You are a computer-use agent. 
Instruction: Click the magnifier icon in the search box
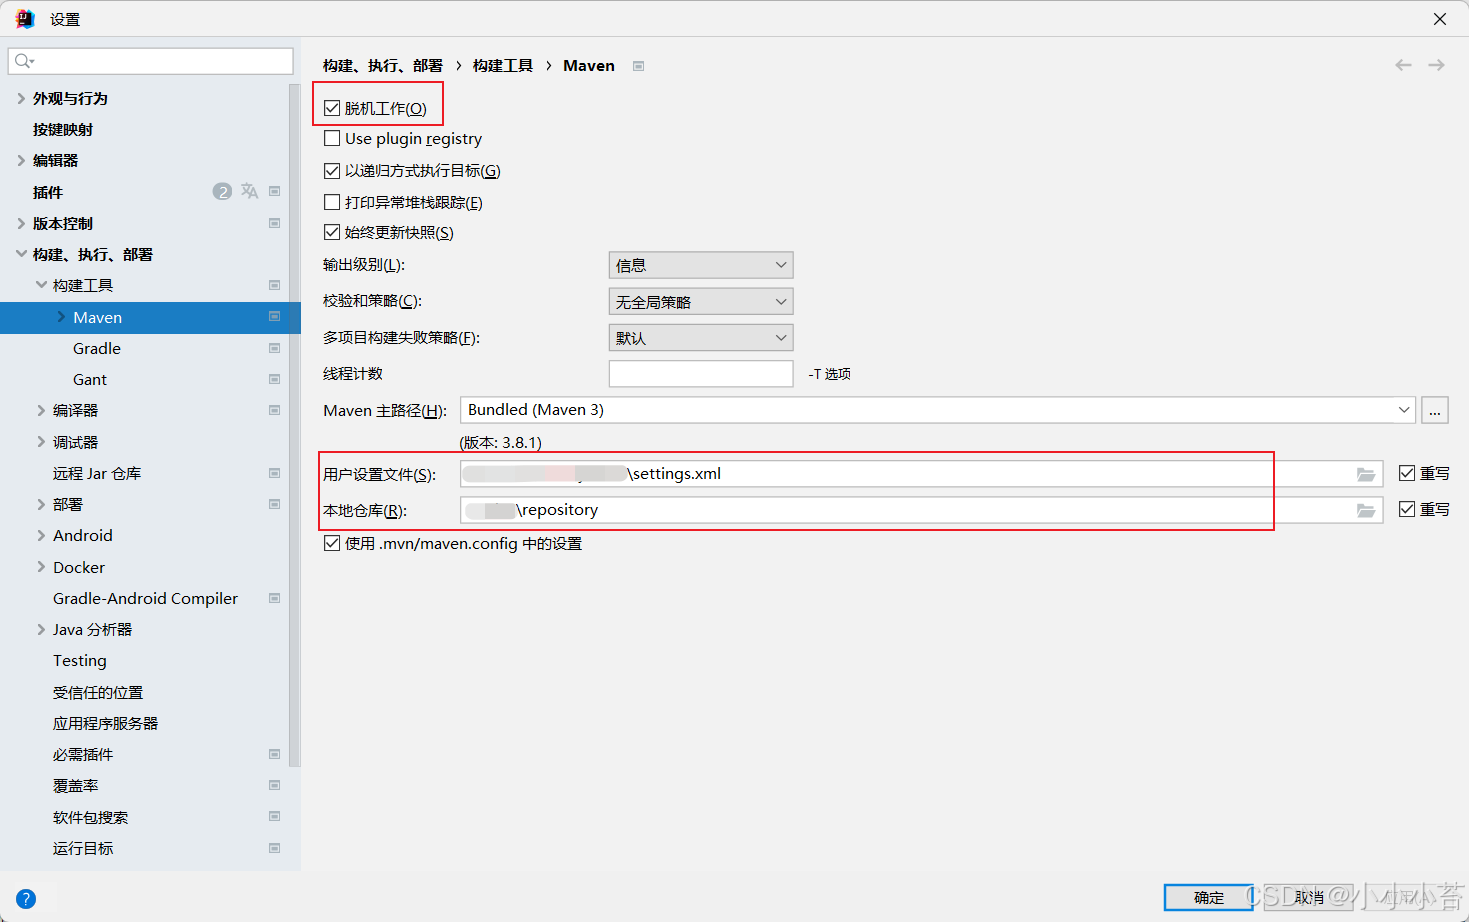pyautogui.click(x=24, y=61)
